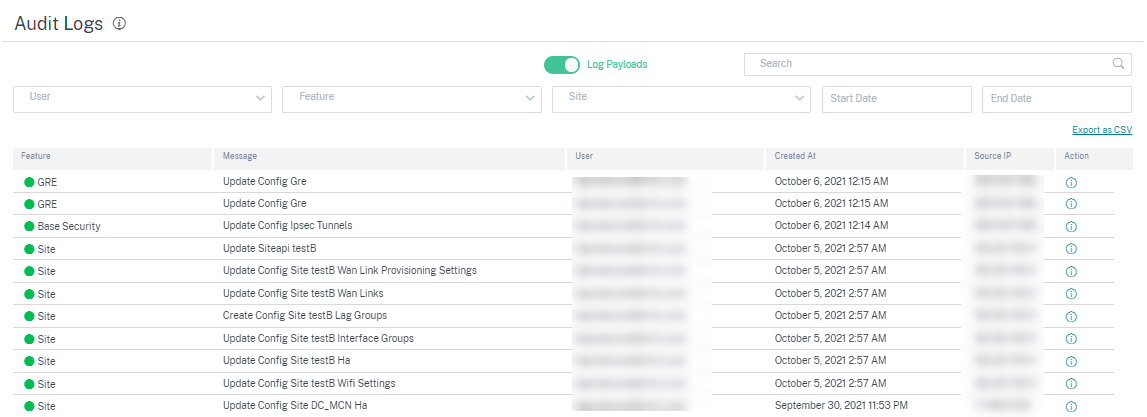Viewport: 1147px width, 417px height.
Task: Click the info icon beside Audit Logs title
Action: pyautogui.click(x=119, y=23)
